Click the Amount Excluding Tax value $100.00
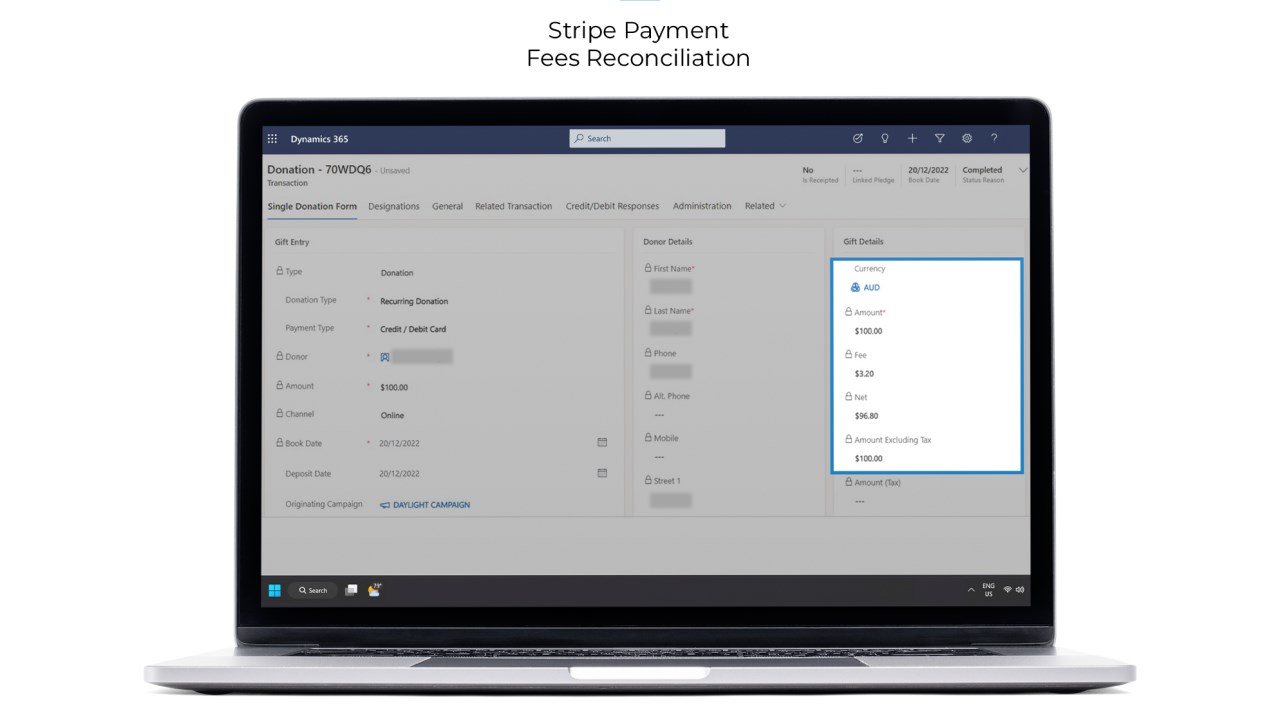Viewport: 1280px width, 720px height. coord(868,459)
